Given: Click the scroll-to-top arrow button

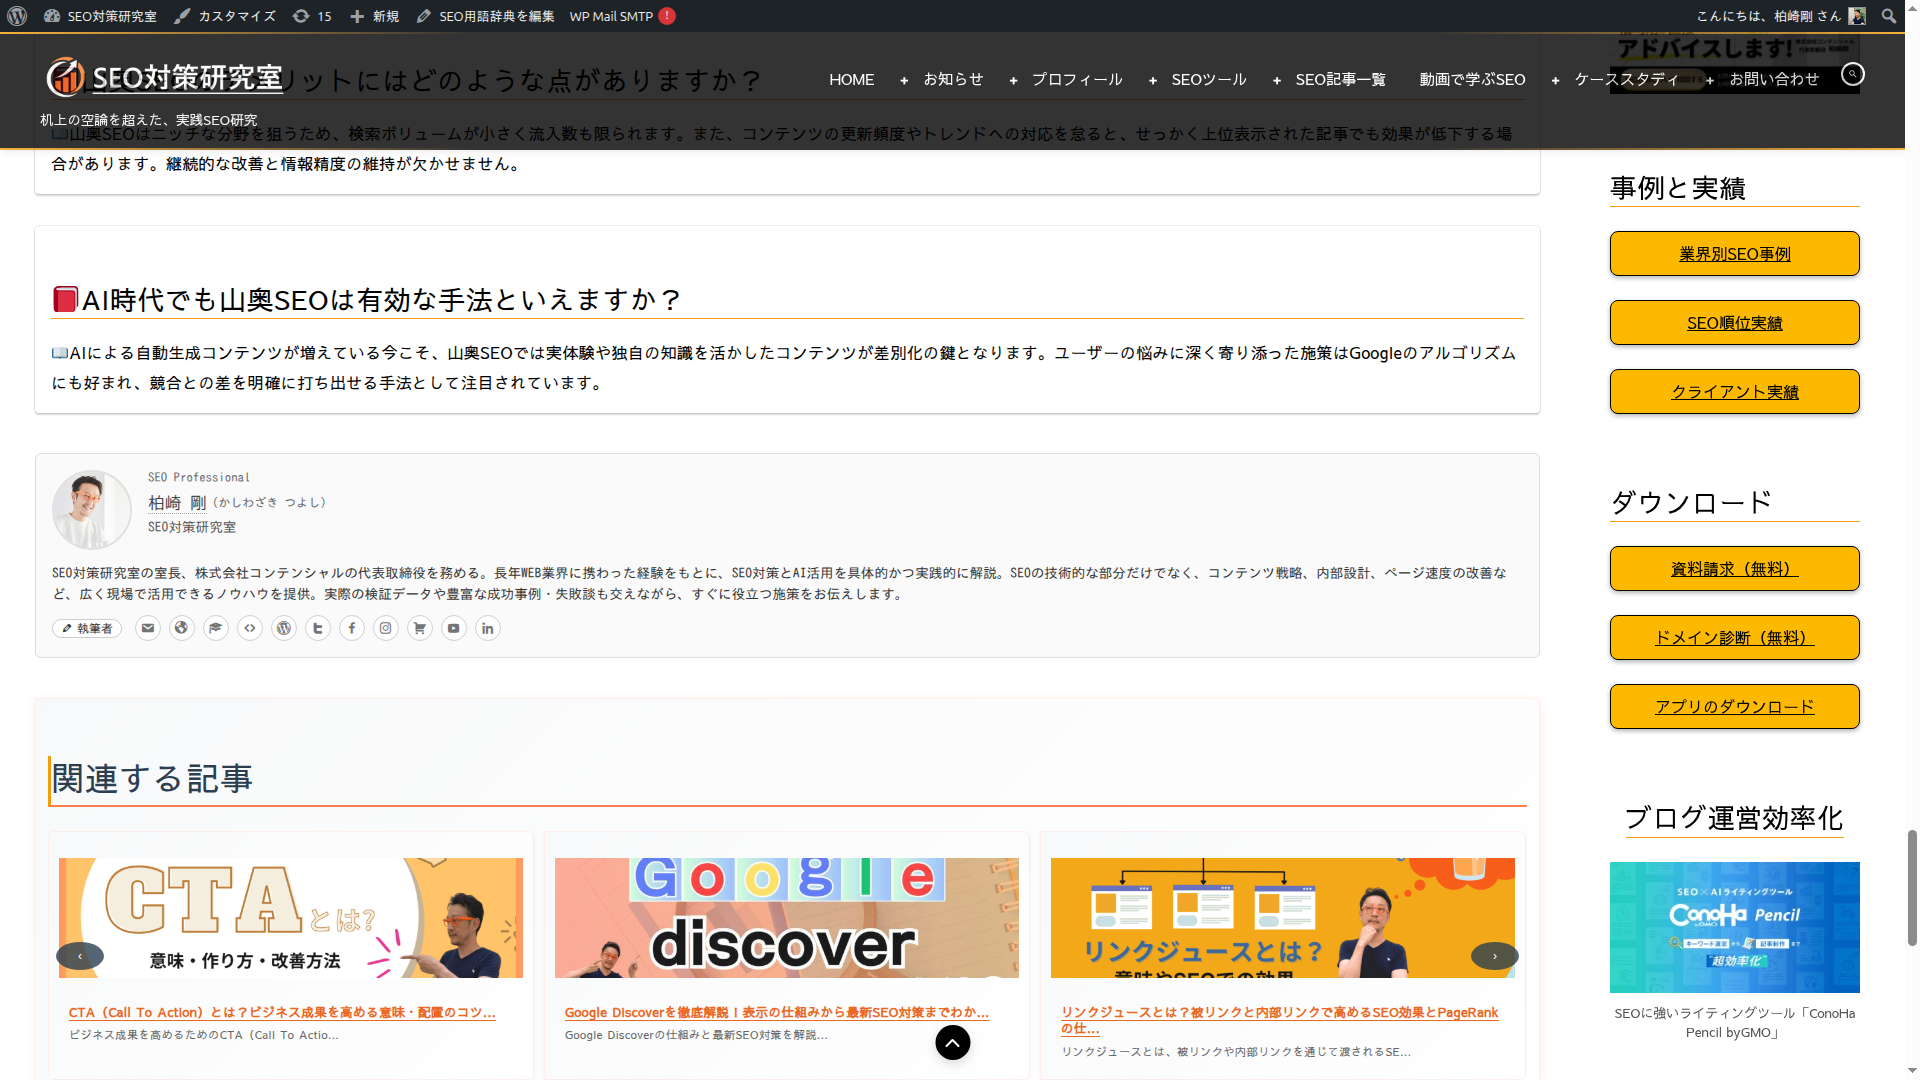Looking at the screenshot, I should tap(952, 1042).
